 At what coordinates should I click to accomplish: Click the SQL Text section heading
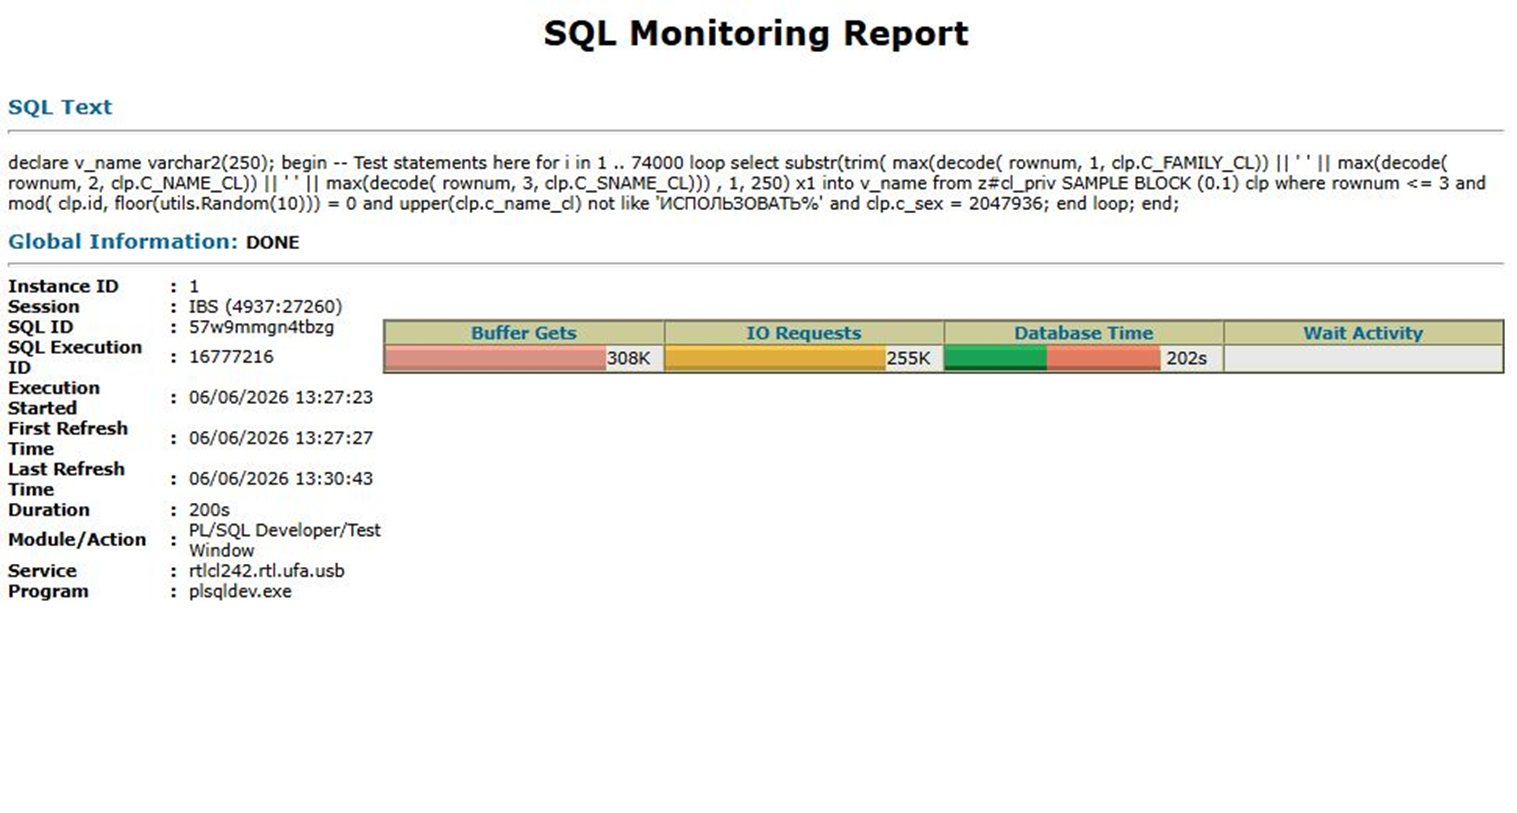[60, 107]
